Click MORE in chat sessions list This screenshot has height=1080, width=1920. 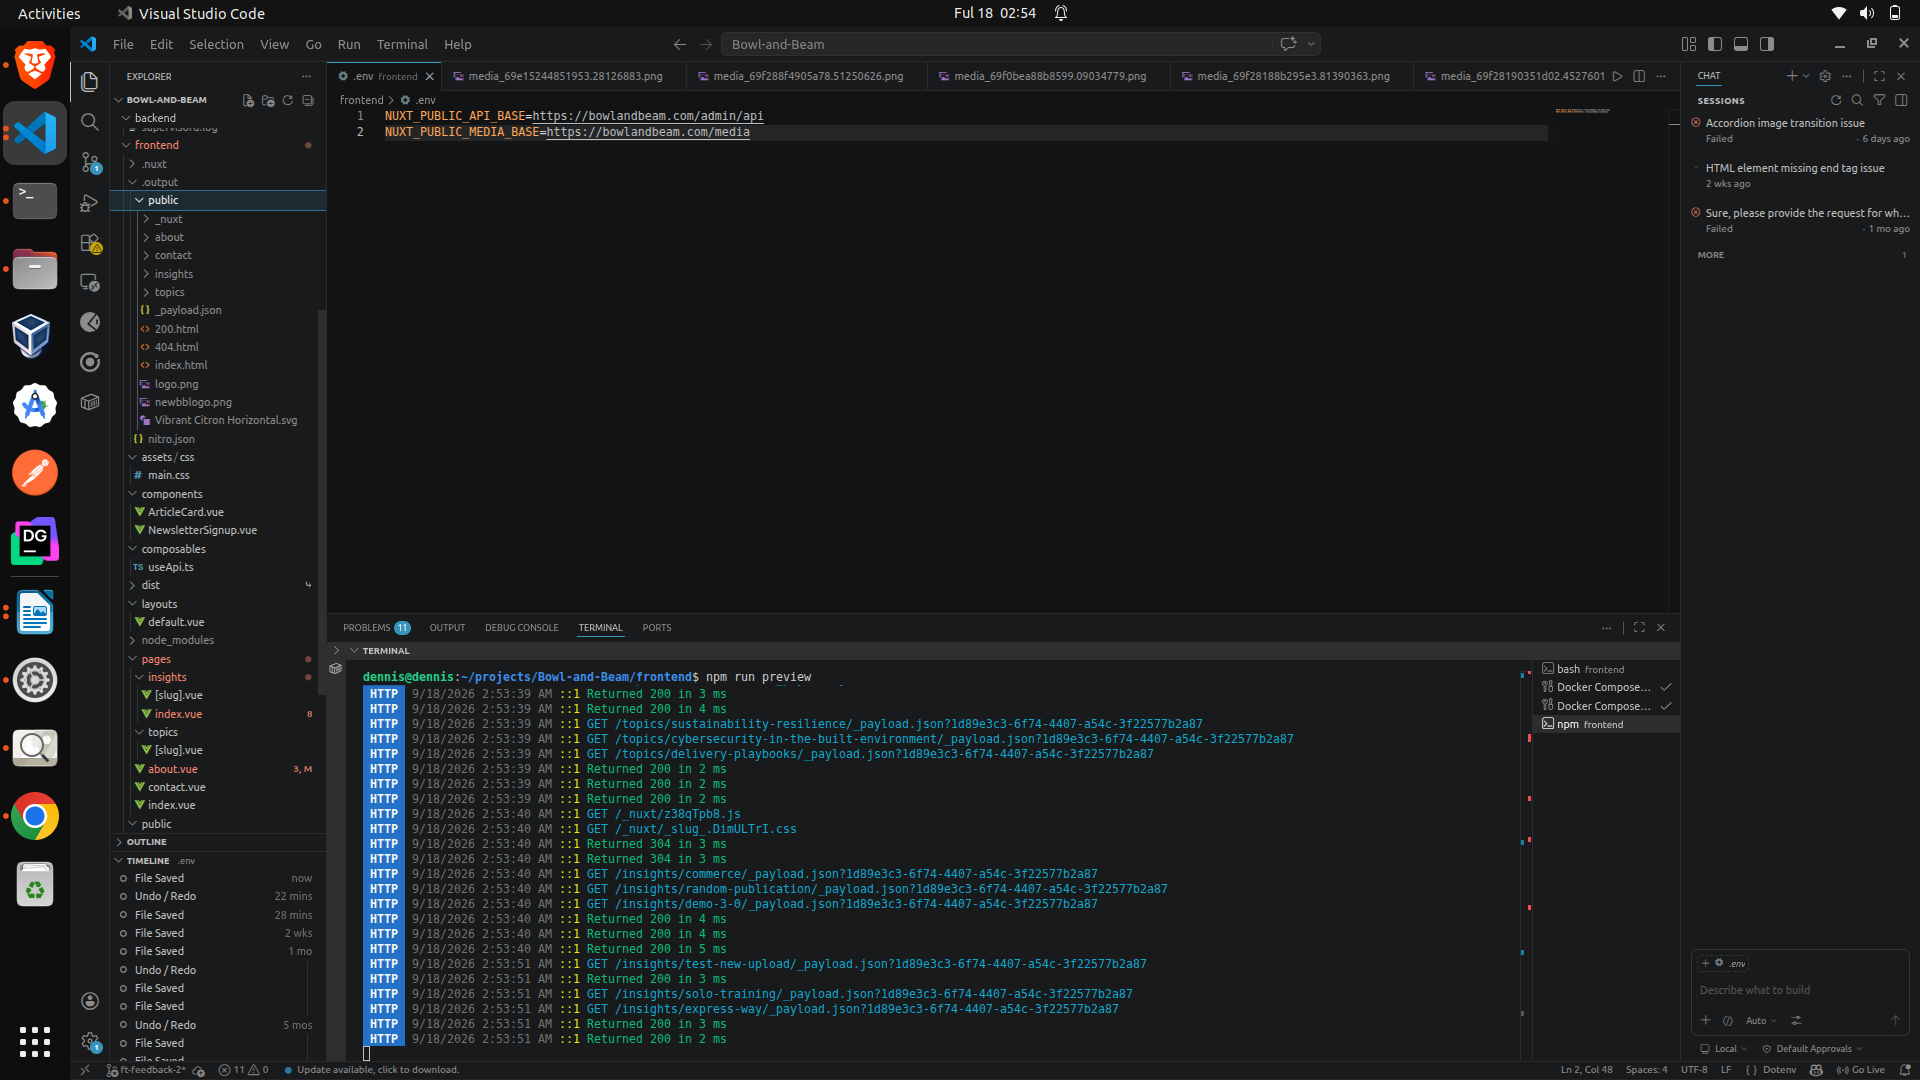(1710, 255)
